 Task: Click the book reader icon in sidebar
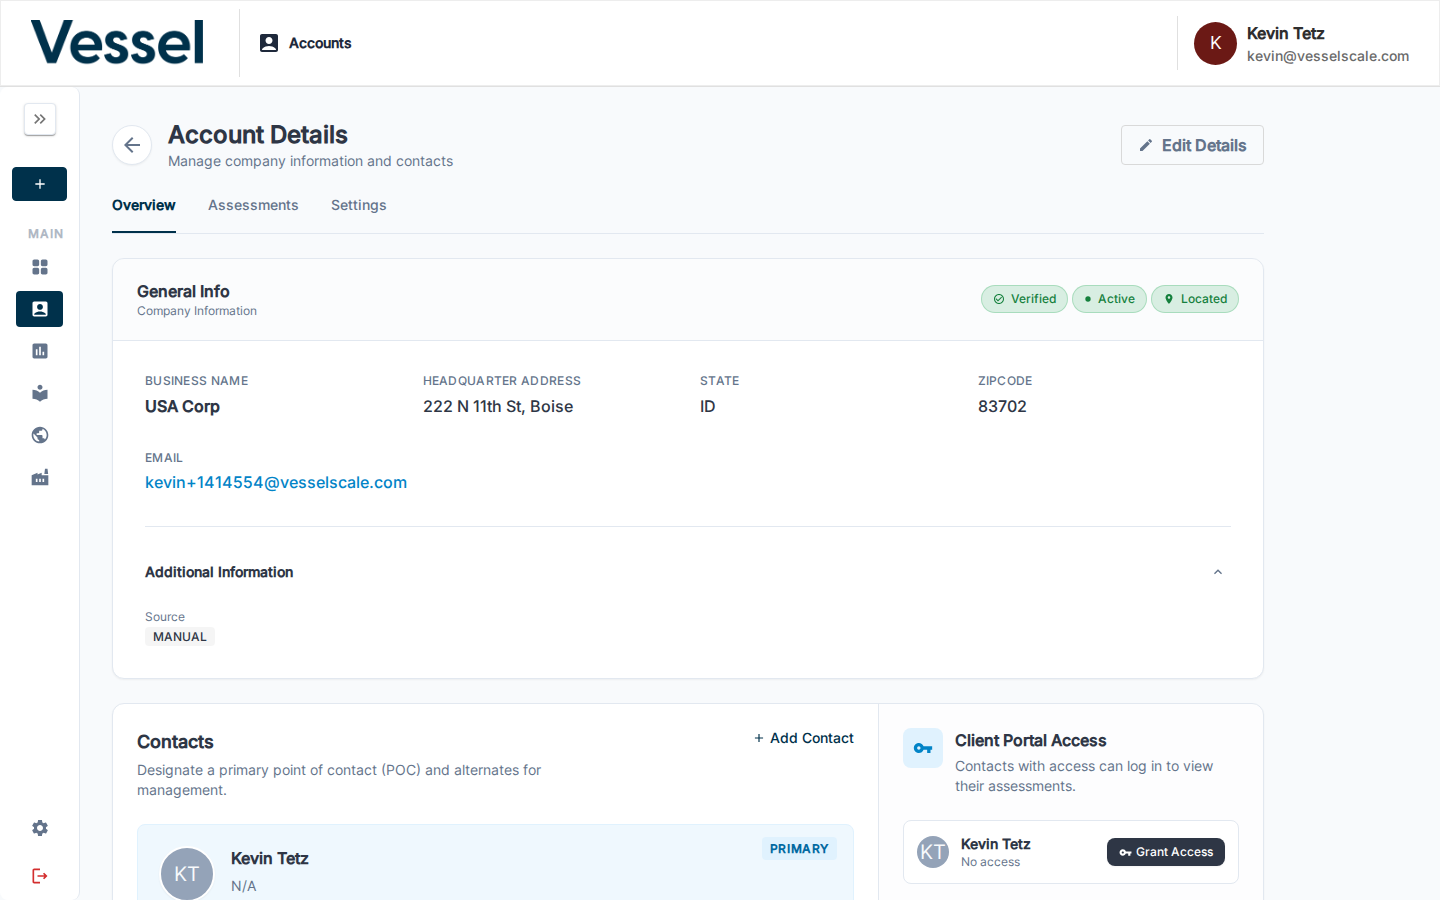click(40, 393)
